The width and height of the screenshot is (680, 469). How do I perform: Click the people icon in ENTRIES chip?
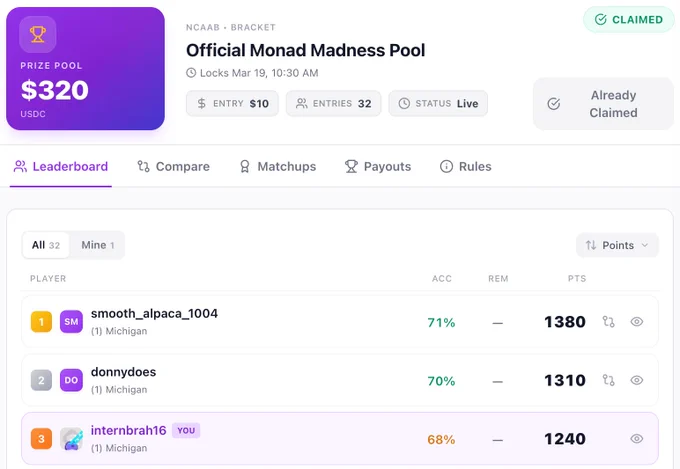[x=301, y=103]
